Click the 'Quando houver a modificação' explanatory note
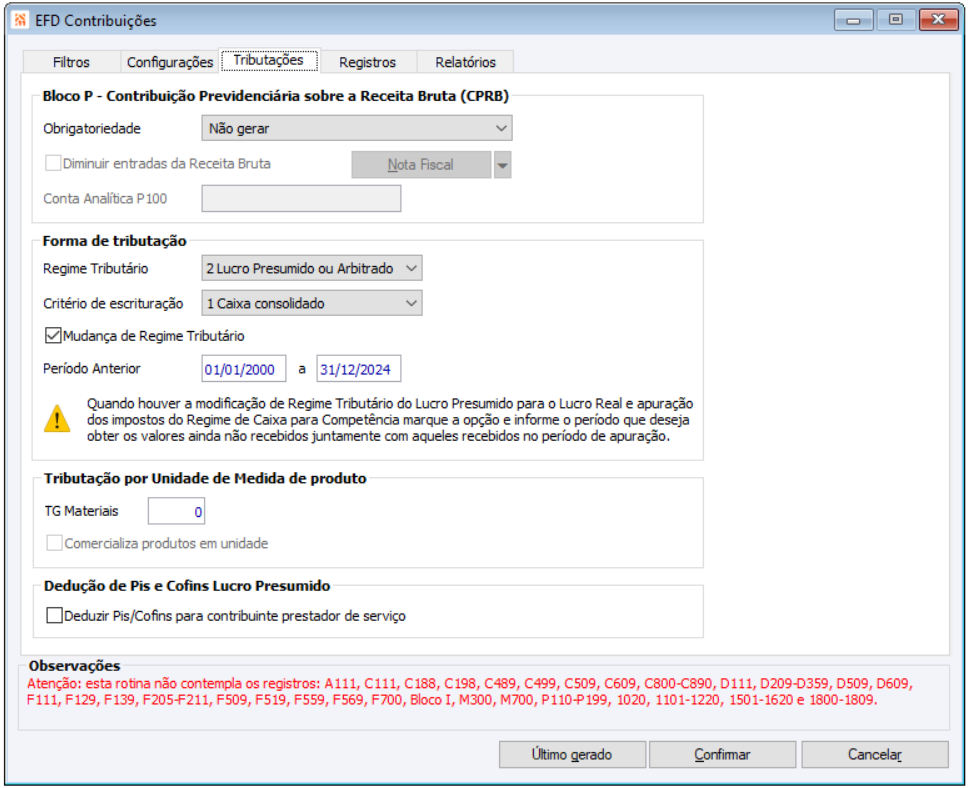 click(x=390, y=419)
